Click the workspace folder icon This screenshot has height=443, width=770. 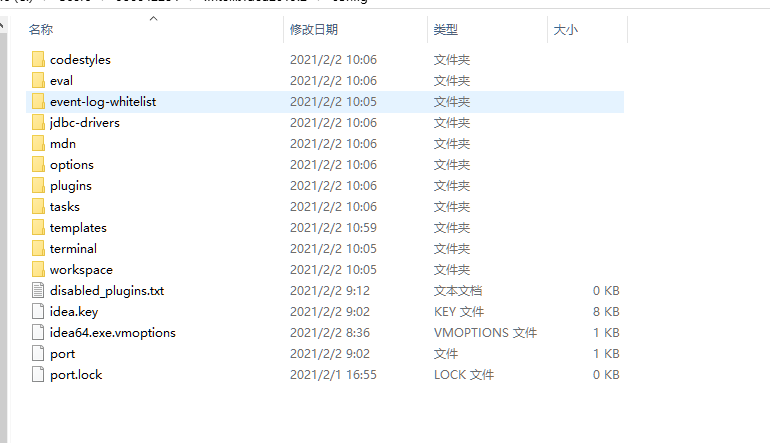pos(38,270)
